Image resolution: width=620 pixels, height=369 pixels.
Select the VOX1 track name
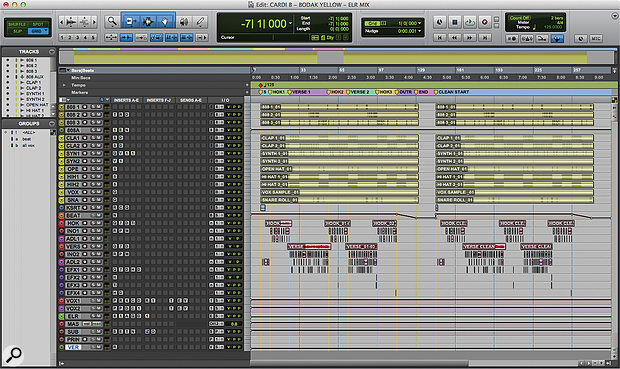pyautogui.click(x=73, y=301)
